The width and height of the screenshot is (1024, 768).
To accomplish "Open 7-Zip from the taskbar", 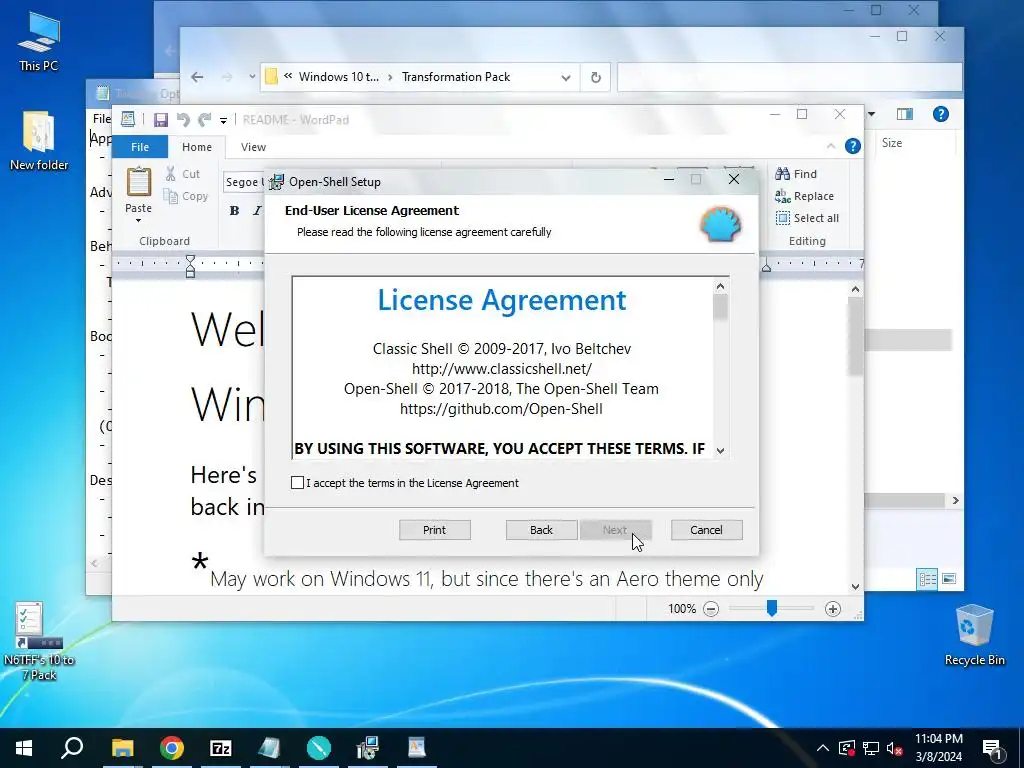I will [x=221, y=748].
